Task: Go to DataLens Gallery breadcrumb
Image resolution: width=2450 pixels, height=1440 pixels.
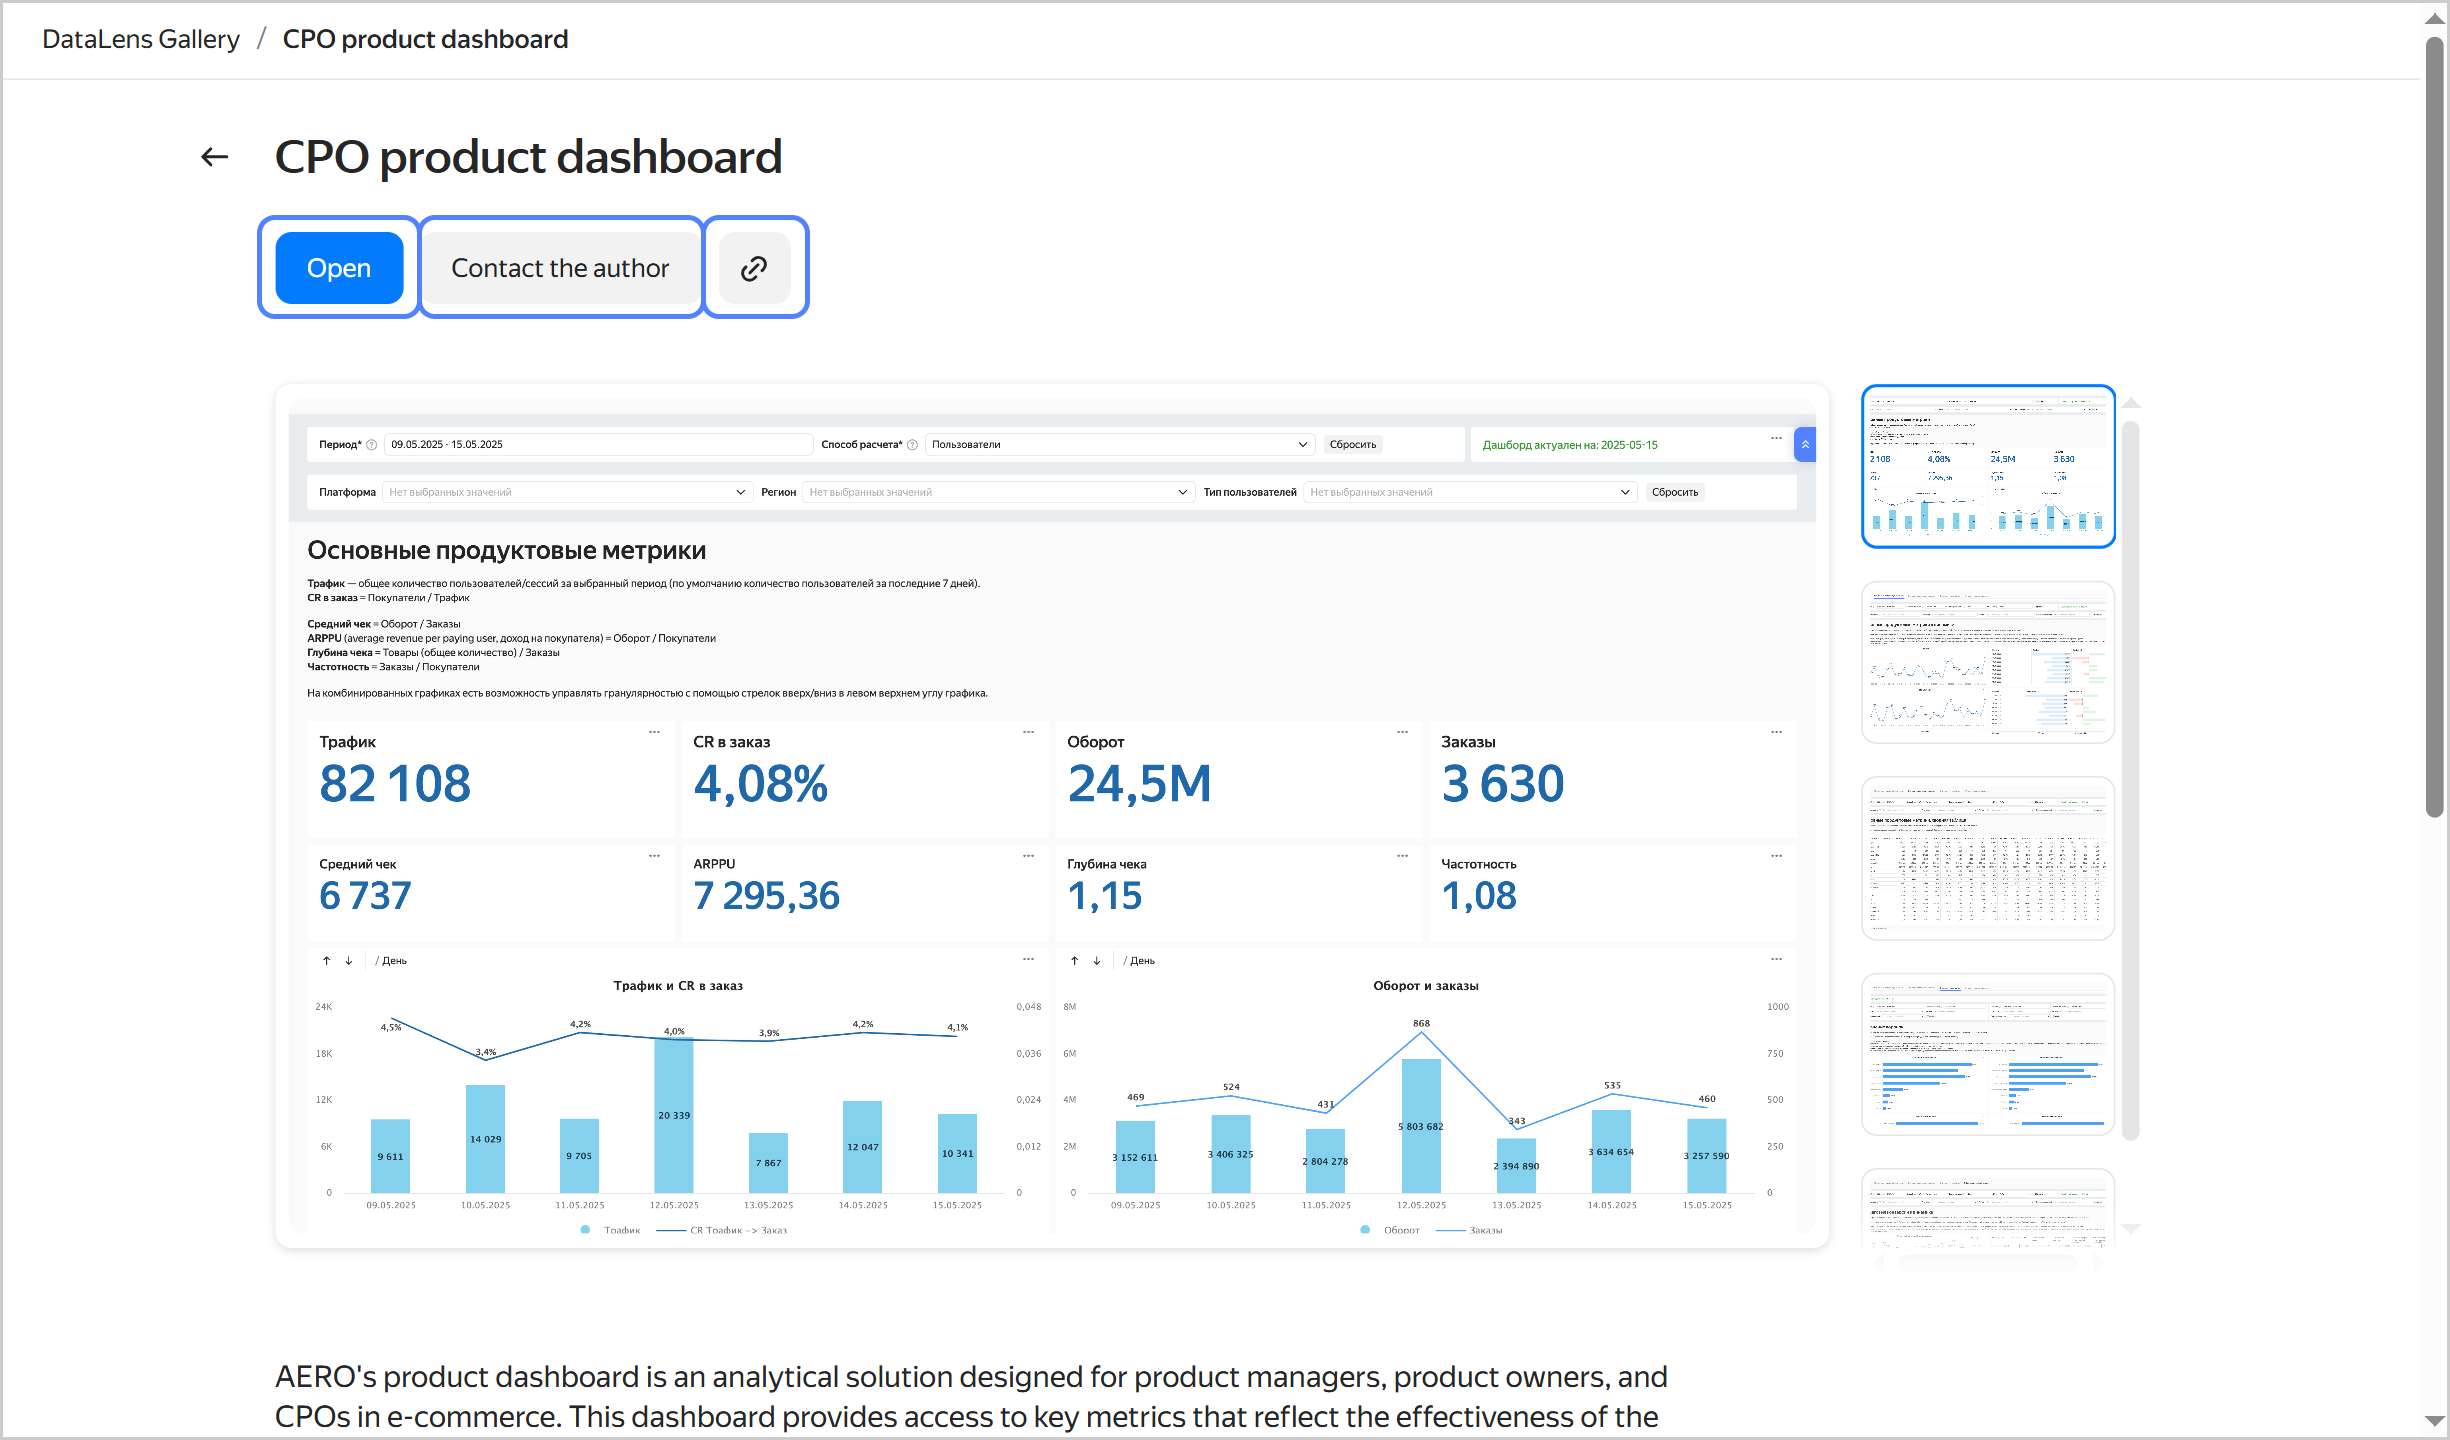Action: click(x=141, y=39)
